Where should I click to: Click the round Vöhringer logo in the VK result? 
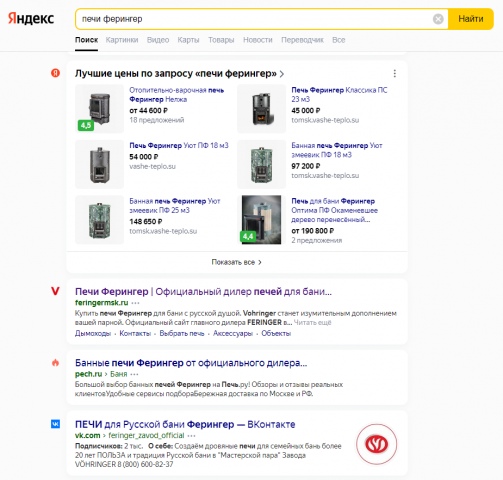tap(376, 444)
